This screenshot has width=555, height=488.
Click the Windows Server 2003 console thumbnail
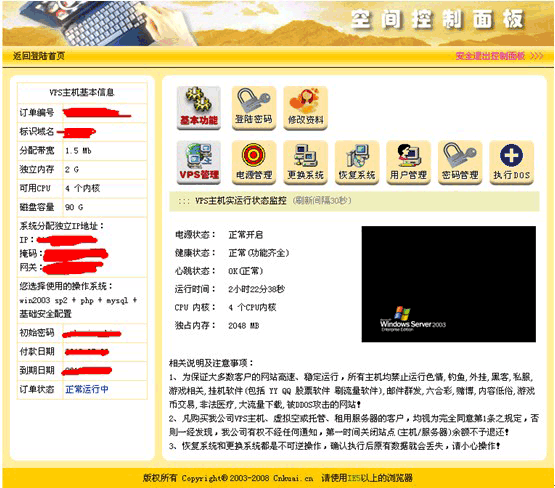coord(448,284)
